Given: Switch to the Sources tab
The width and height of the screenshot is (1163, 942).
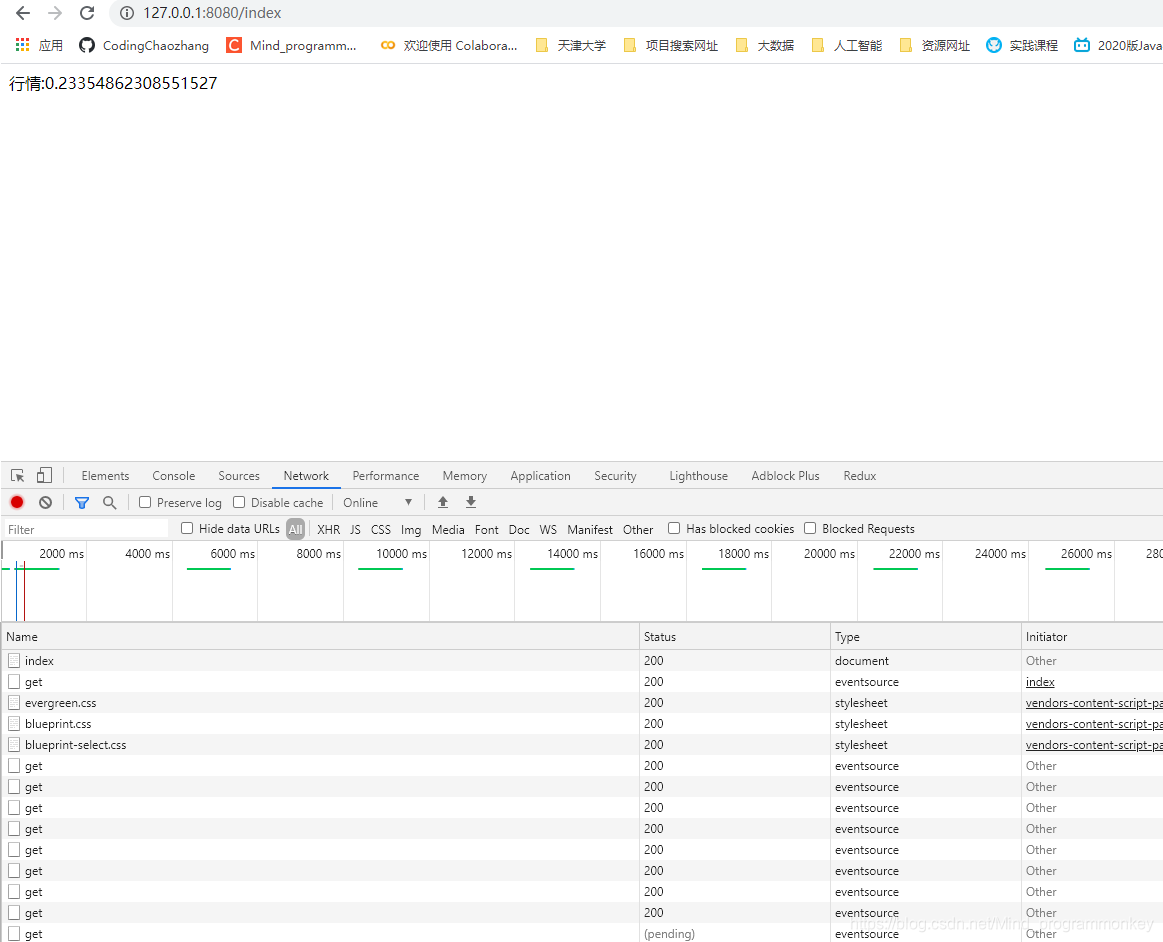Looking at the screenshot, I should tap(239, 475).
